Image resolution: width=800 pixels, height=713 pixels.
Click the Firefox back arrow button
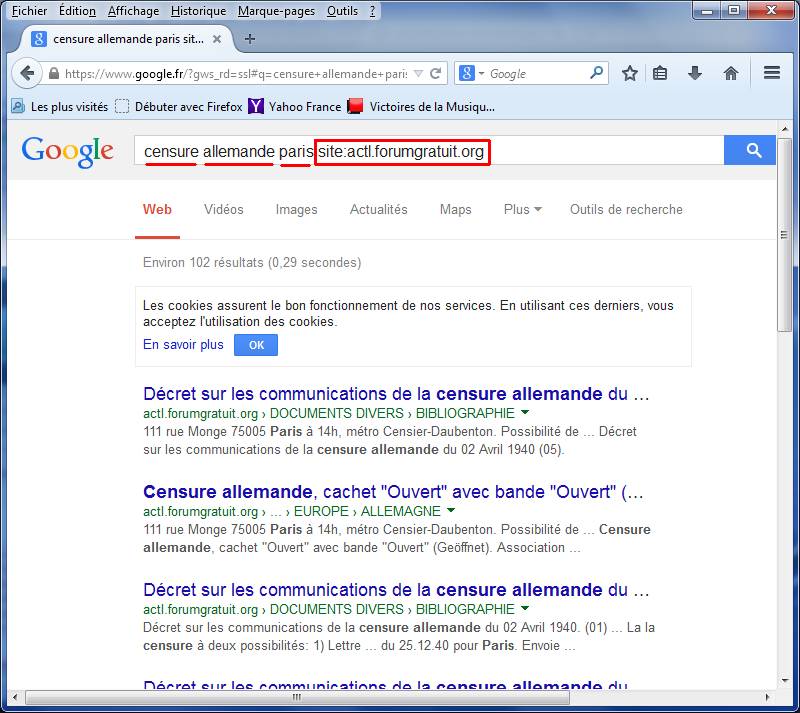coord(27,73)
